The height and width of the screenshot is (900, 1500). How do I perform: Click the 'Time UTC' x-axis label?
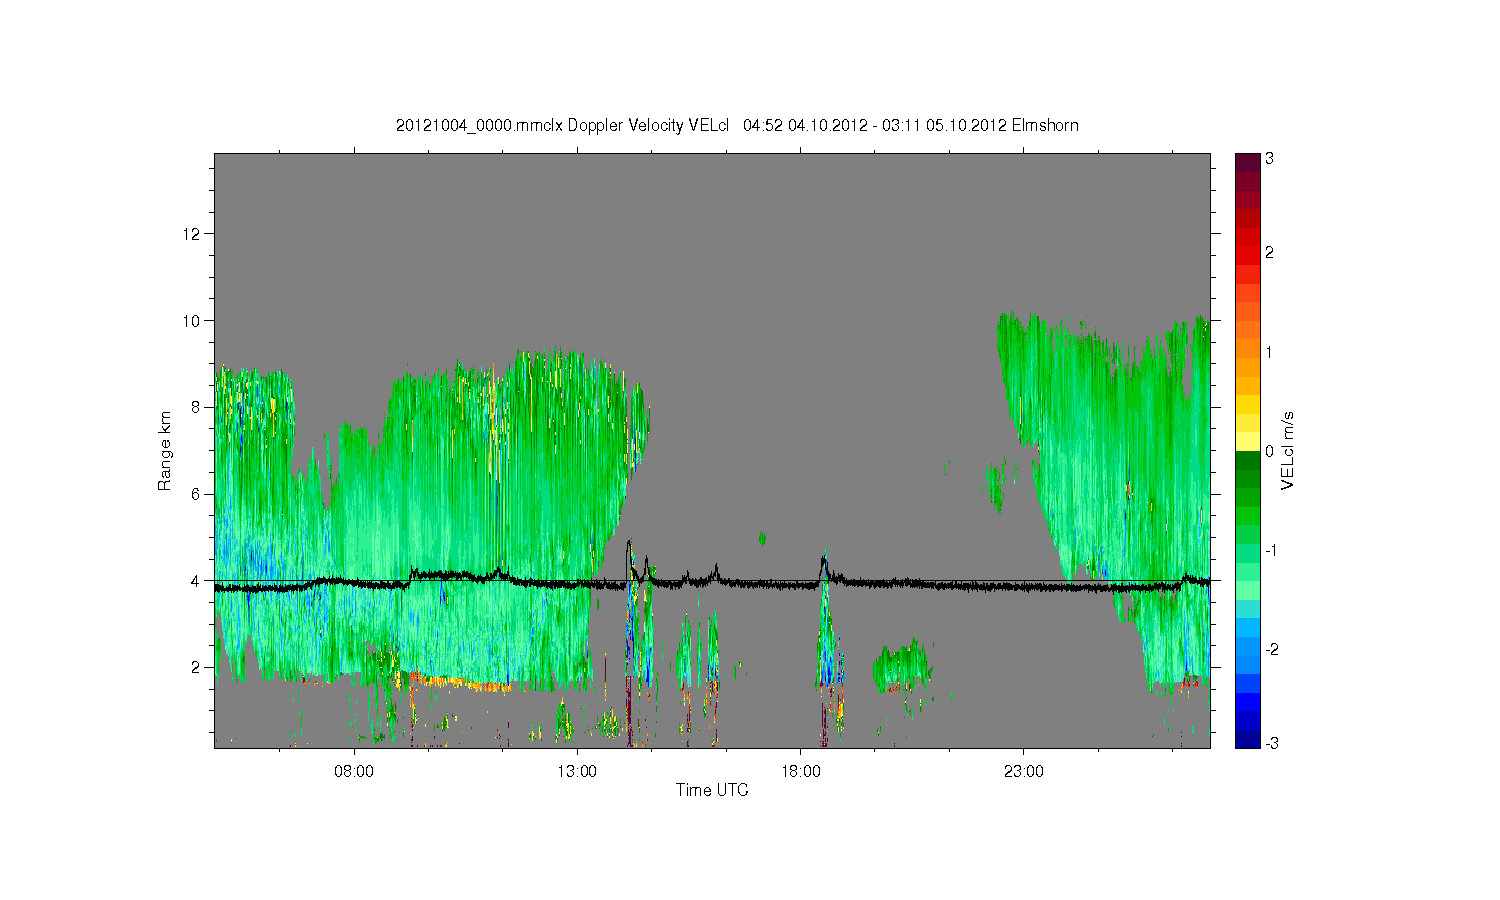point(712,790)
